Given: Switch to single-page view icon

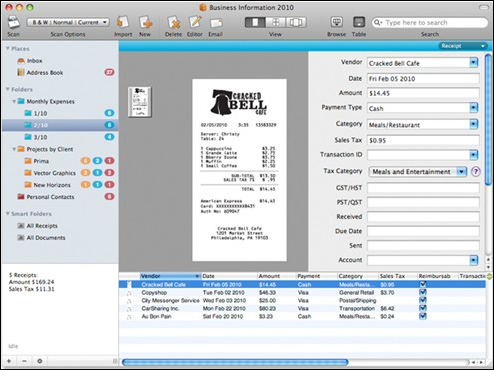Looking at the screenshot, I should pos(255,22).
